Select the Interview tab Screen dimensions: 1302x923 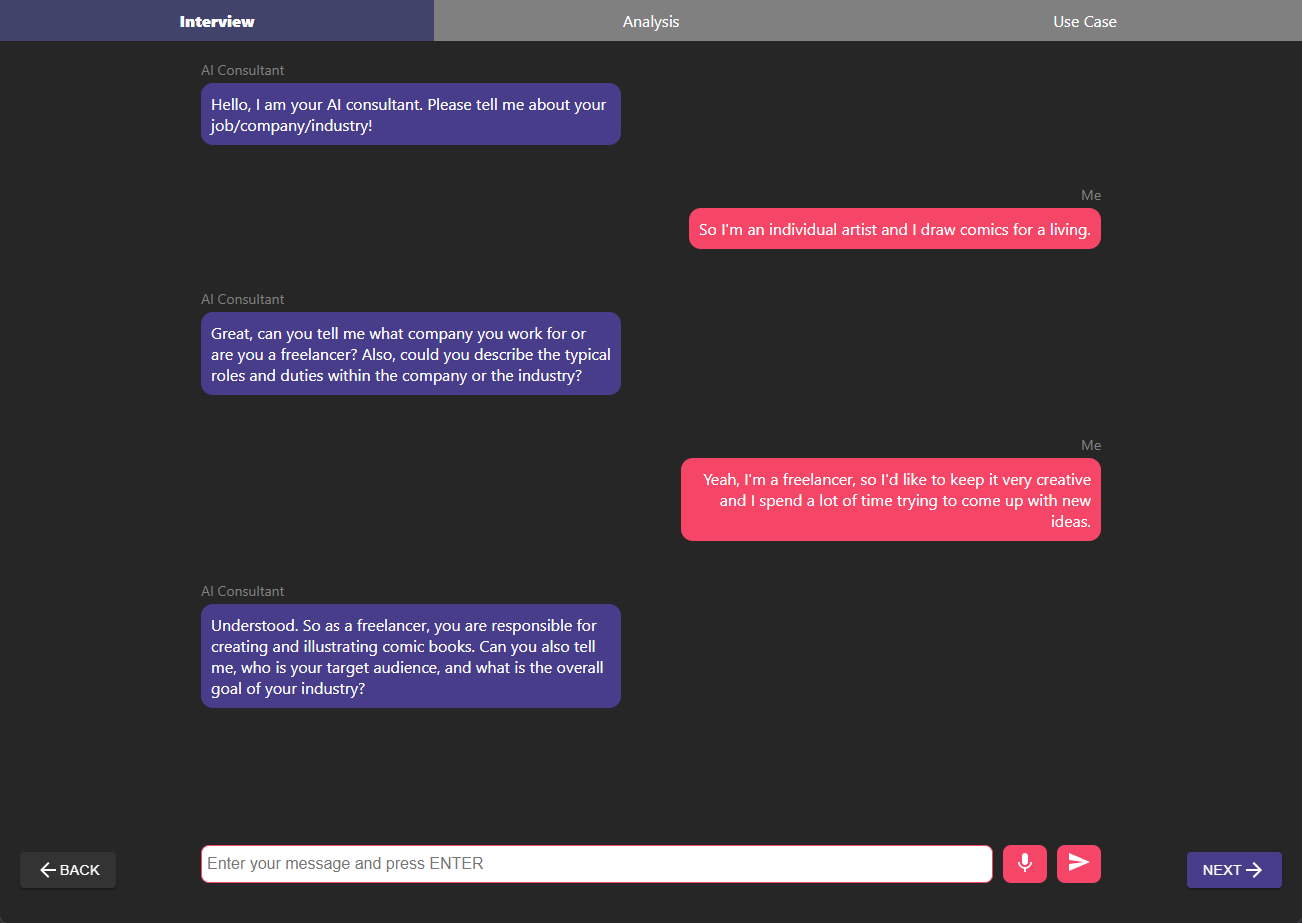[217, 21]
